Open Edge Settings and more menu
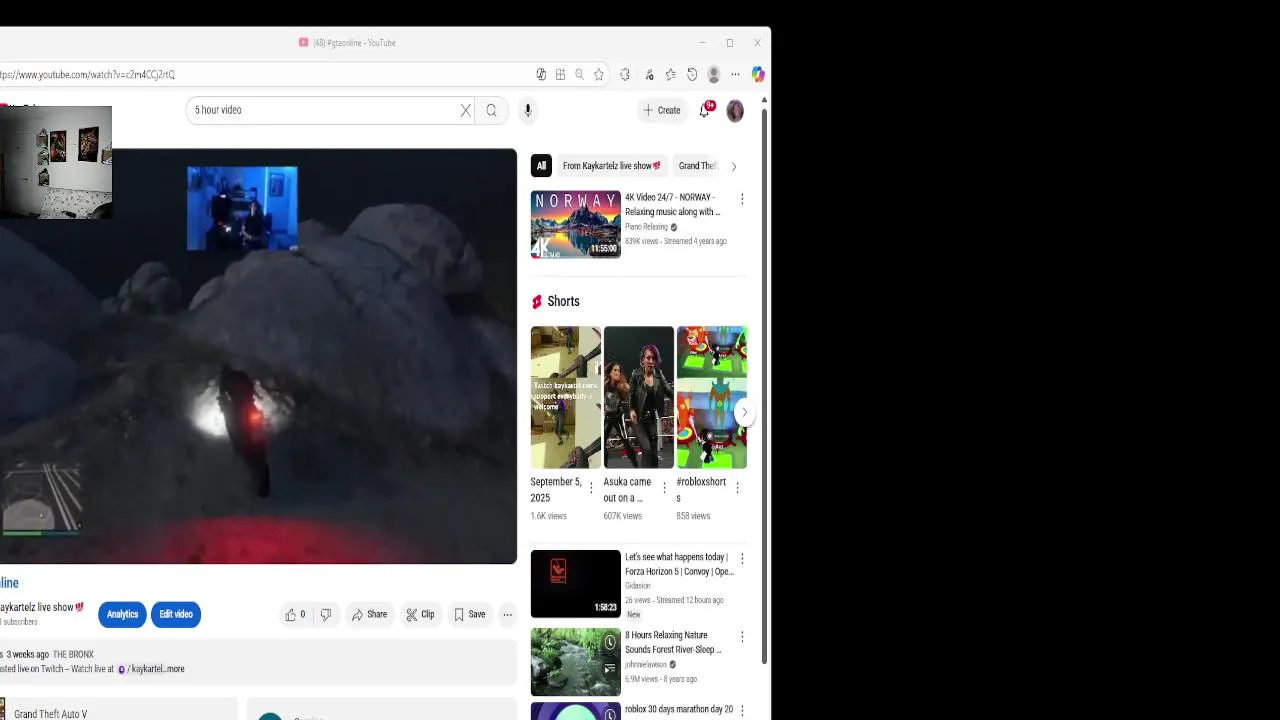This screenshot has height=720, width=1280. pos(735,74)
